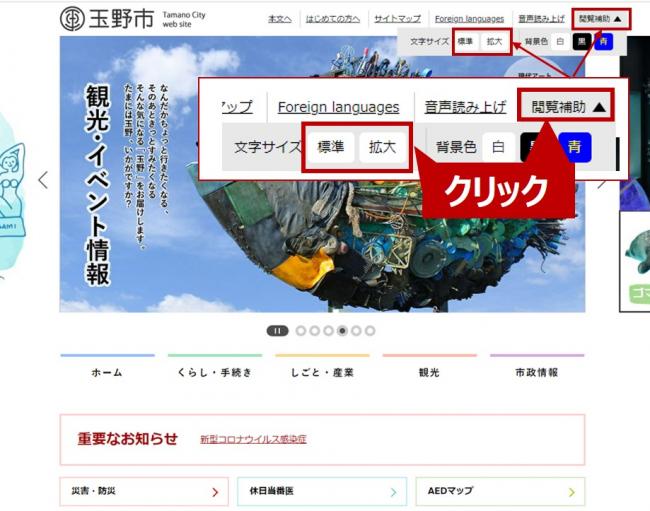Open the はじめての方へ link
The width and height of the screenshot is (650, 511).
click(333, 19)
